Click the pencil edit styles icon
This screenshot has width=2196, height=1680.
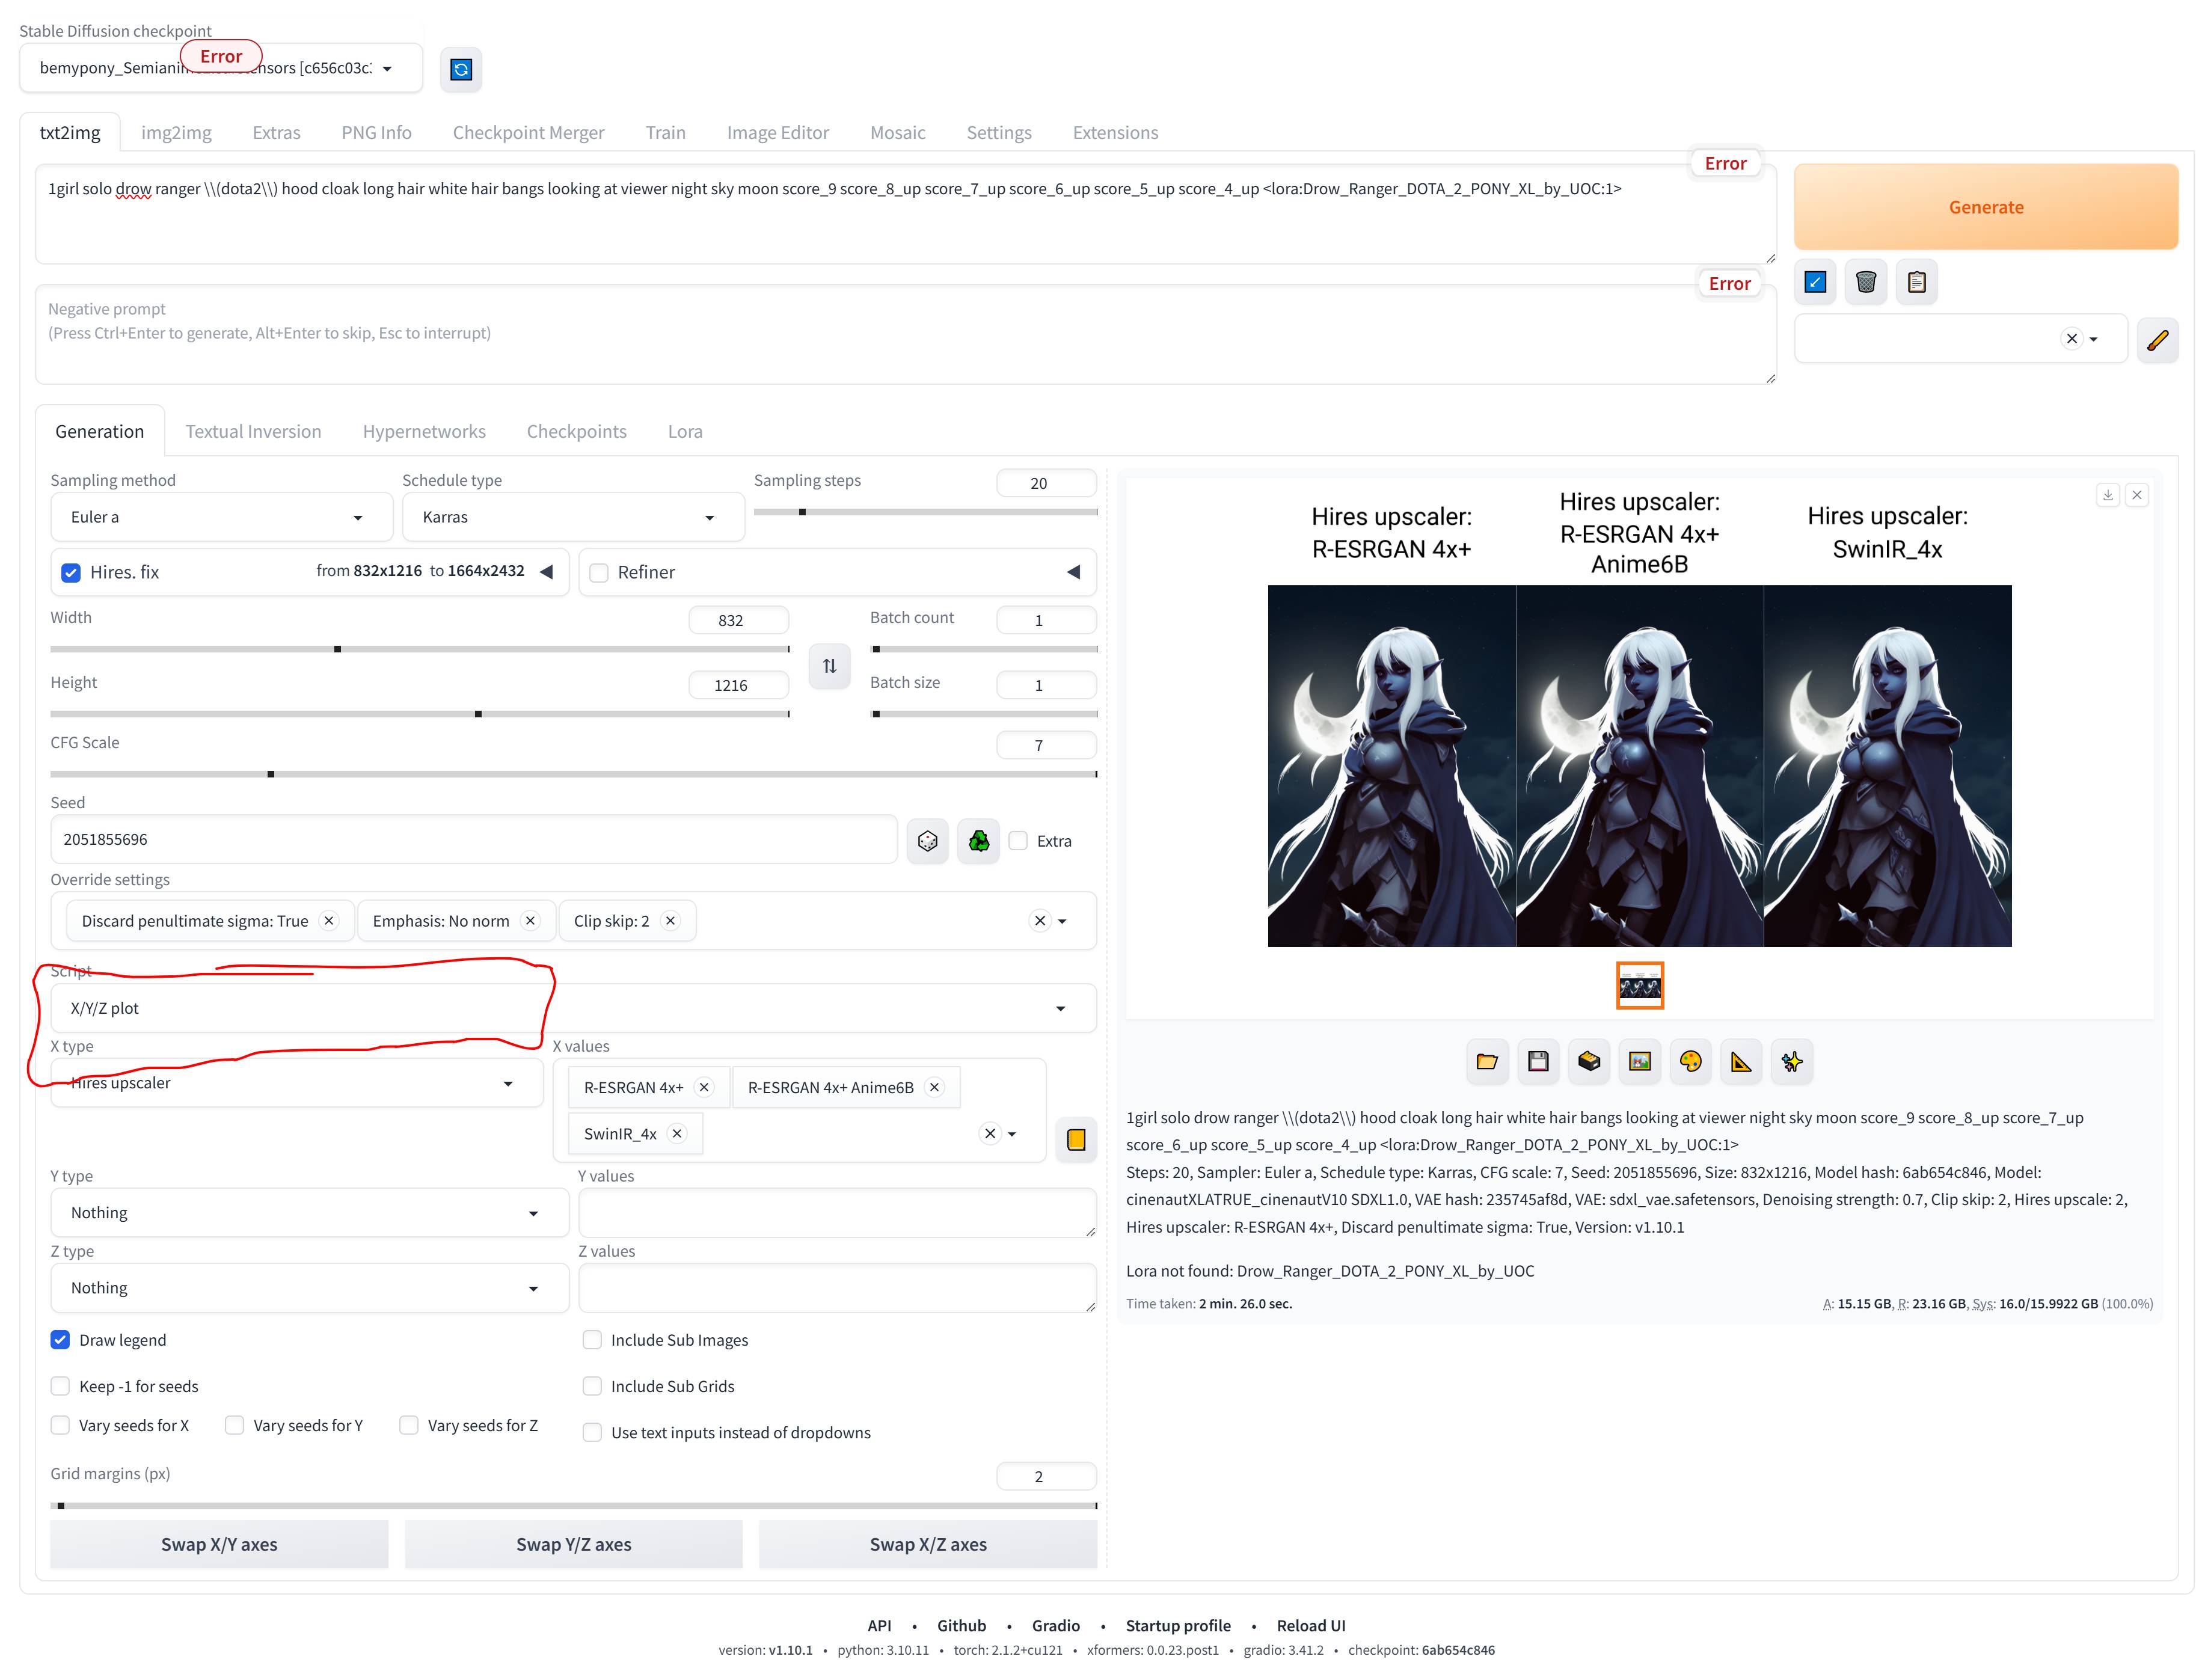(x=2157, y=340)
